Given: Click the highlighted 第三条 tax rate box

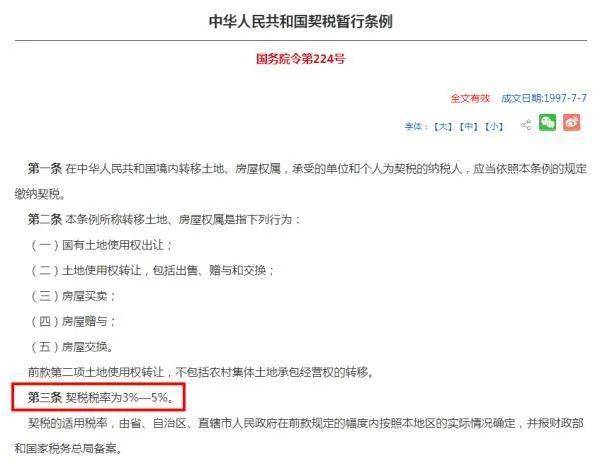Looking at the screenshot, I should [x=98, y=397].
